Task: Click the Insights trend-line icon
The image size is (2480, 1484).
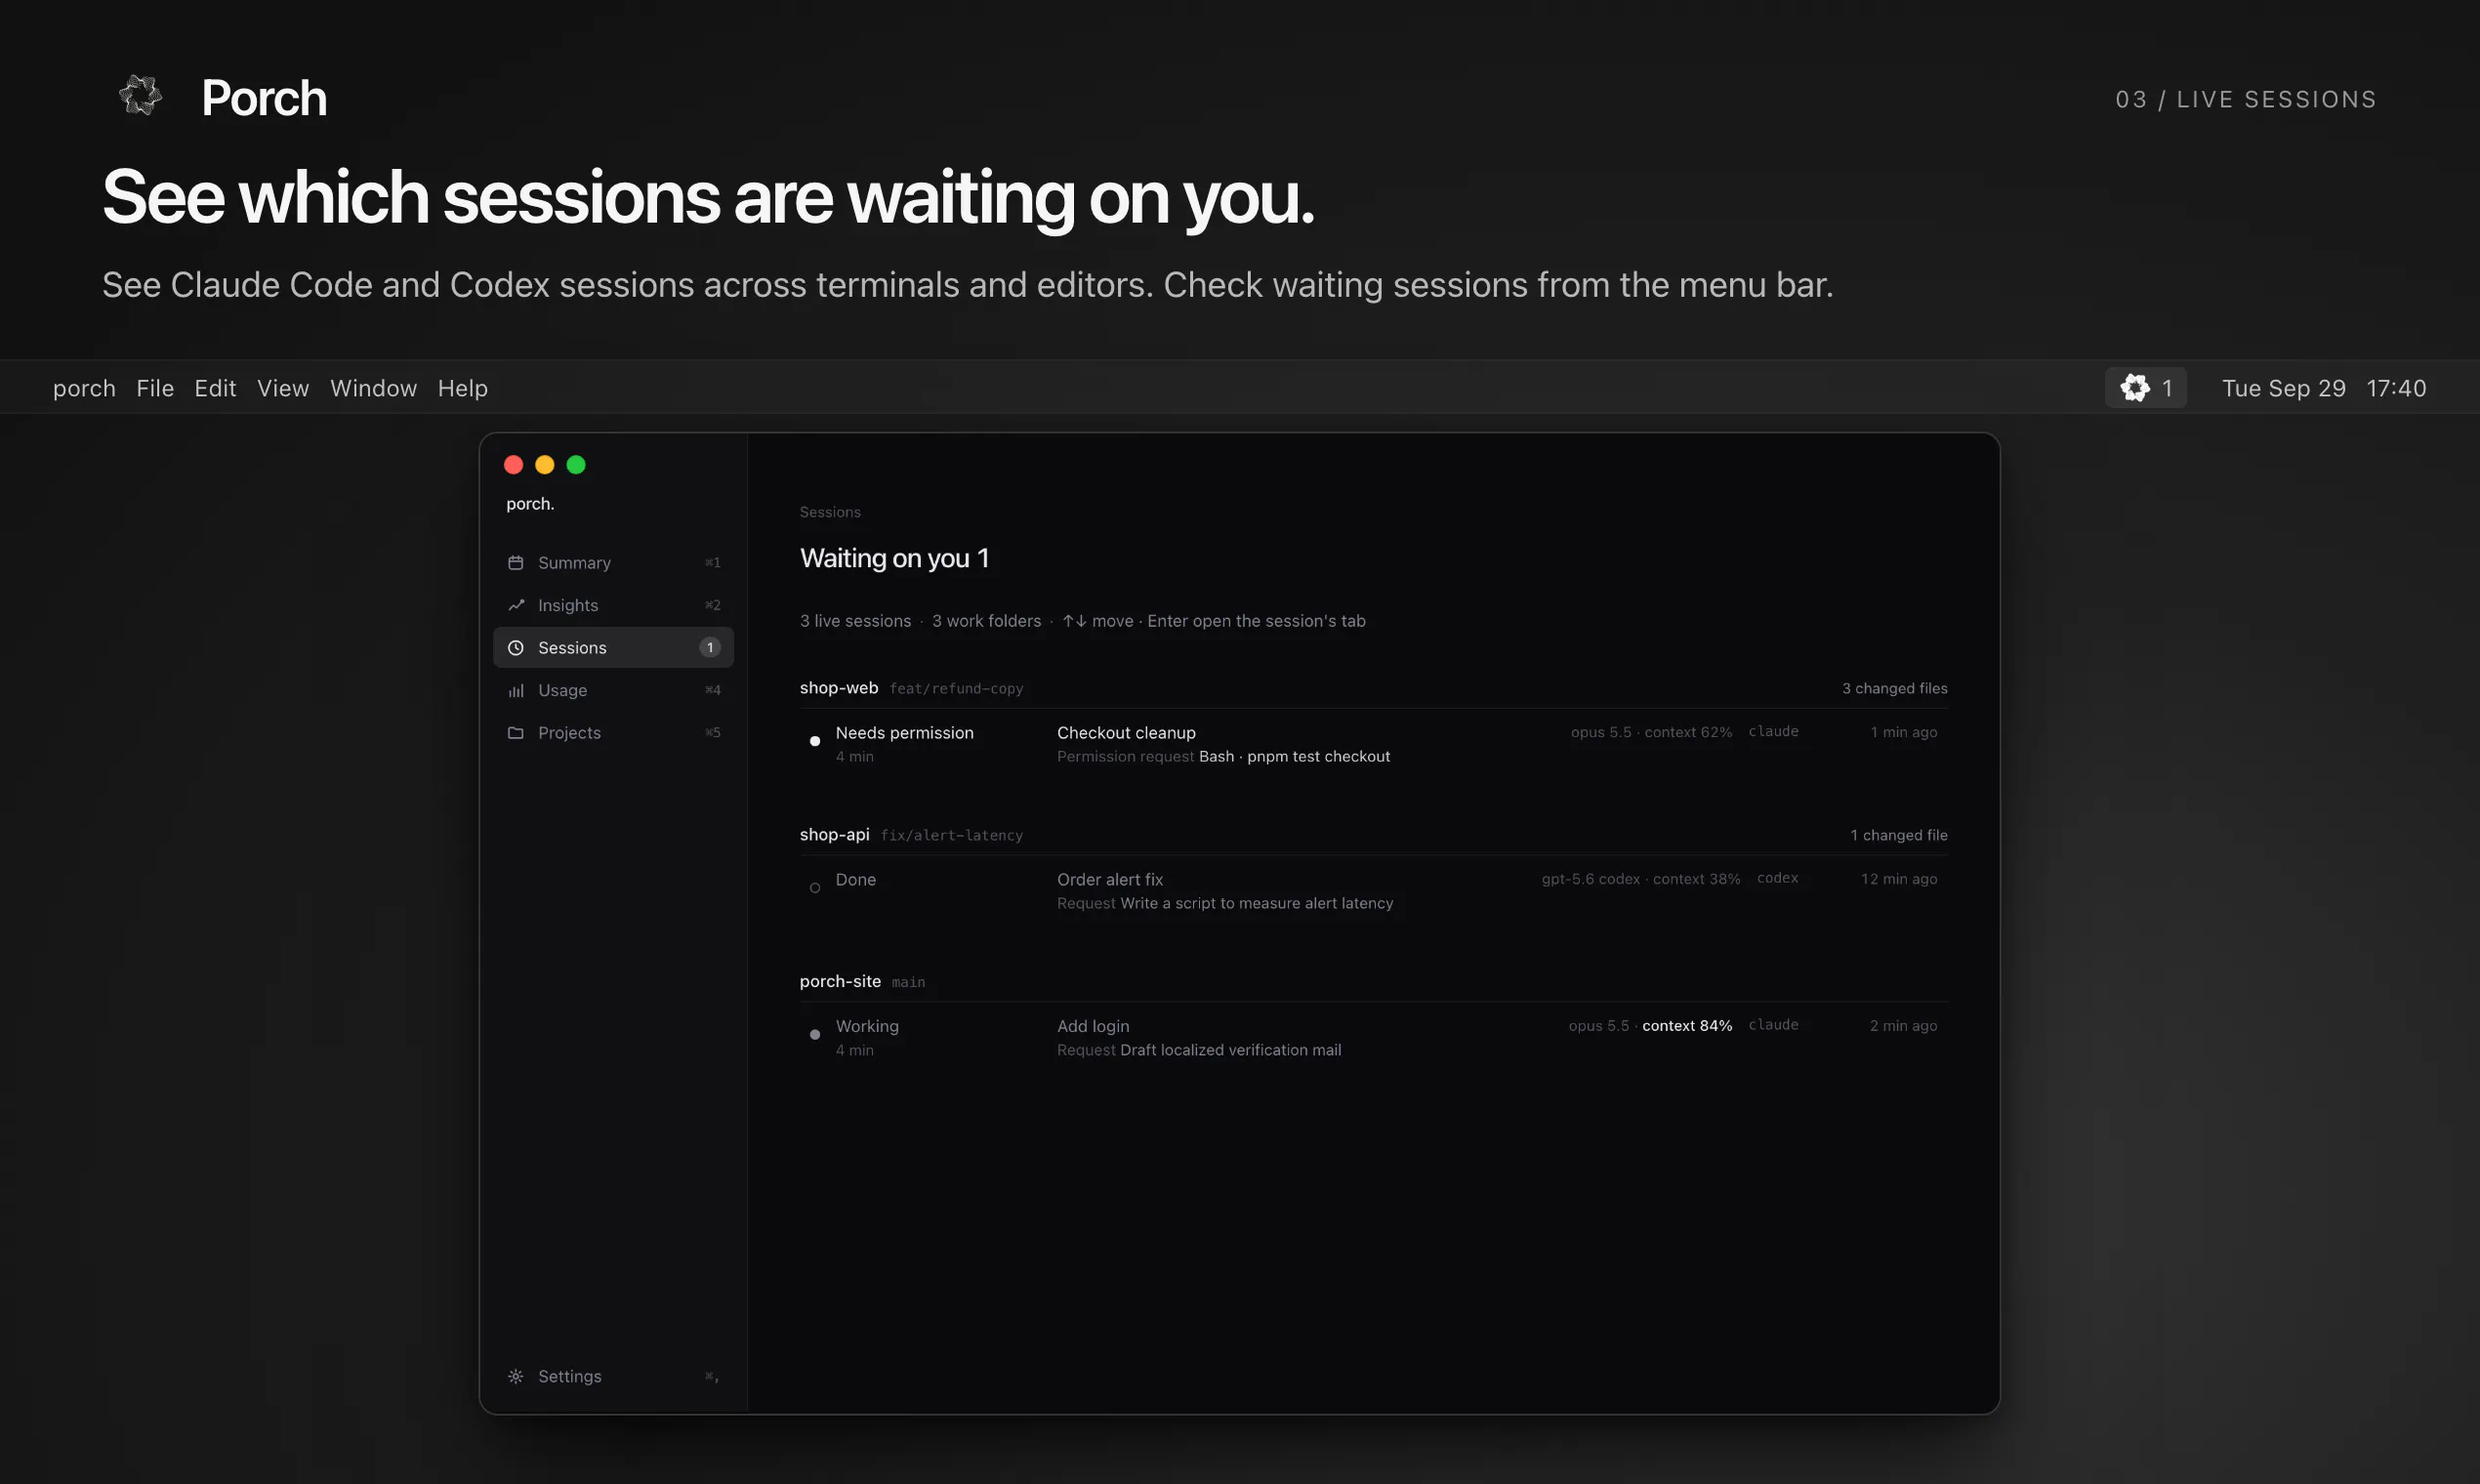Action: click(515, 605)
